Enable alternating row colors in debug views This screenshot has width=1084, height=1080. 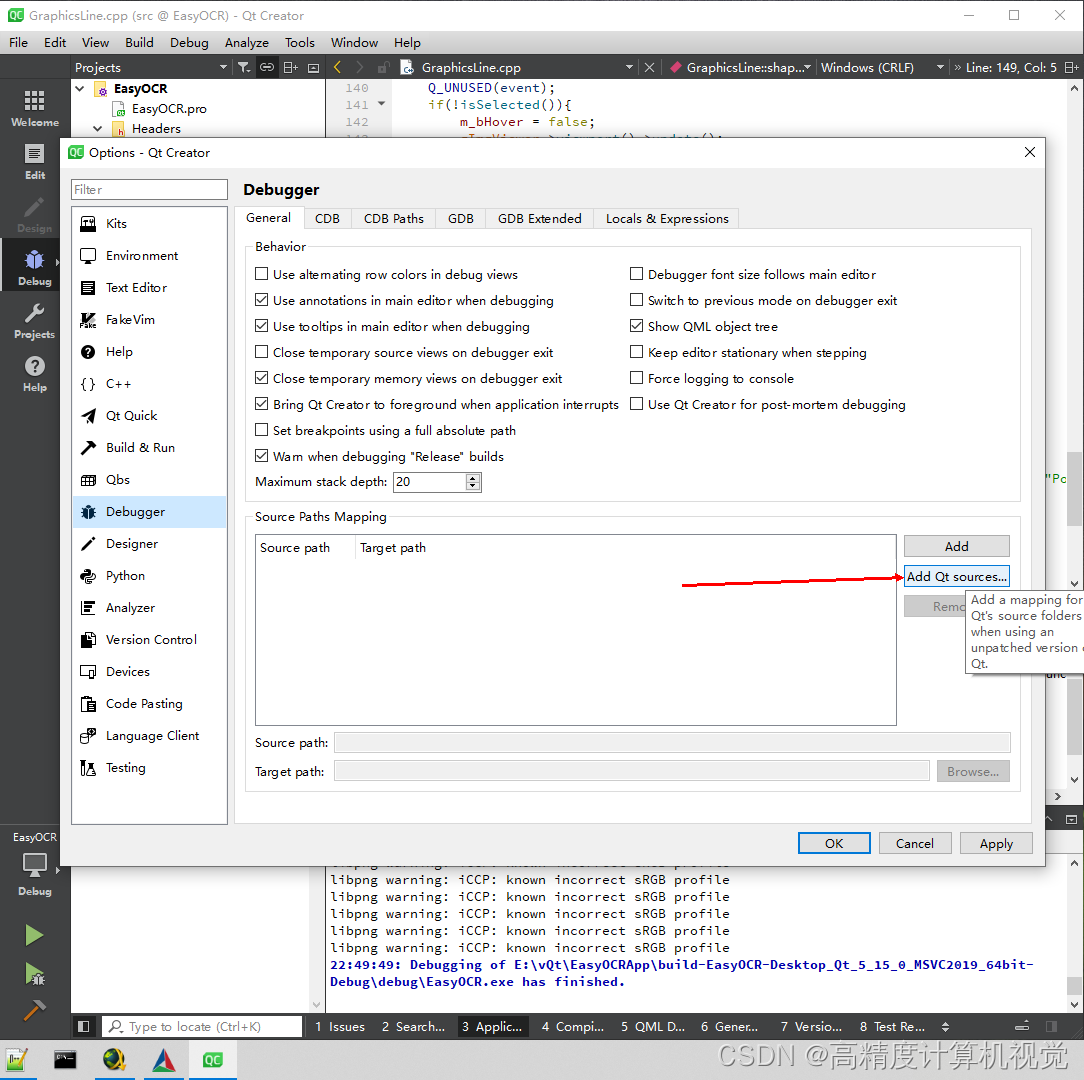click(261, 274)
